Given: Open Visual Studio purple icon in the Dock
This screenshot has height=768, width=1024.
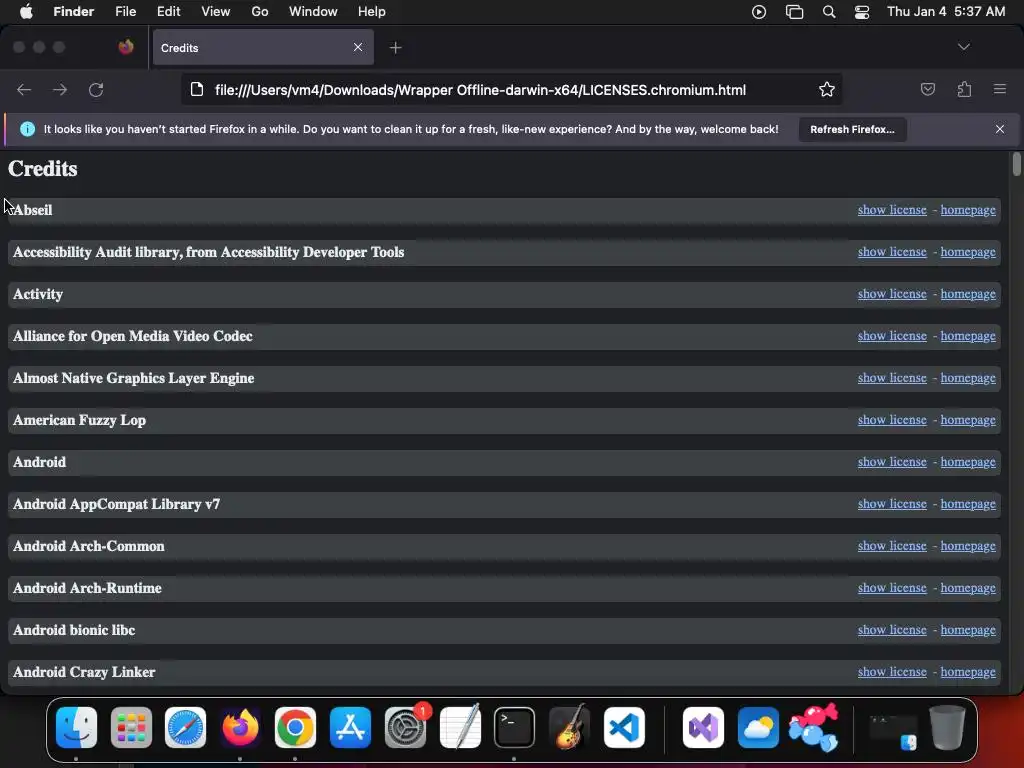Looking at the screenshot, I should pyautogui.click(x=703, y=728).
